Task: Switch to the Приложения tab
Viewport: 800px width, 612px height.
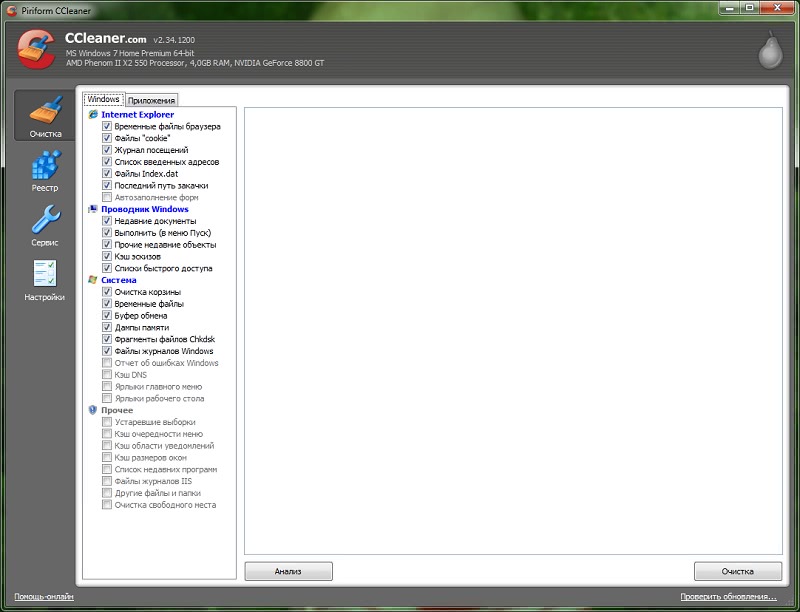Action: click(x=152, y=100)
